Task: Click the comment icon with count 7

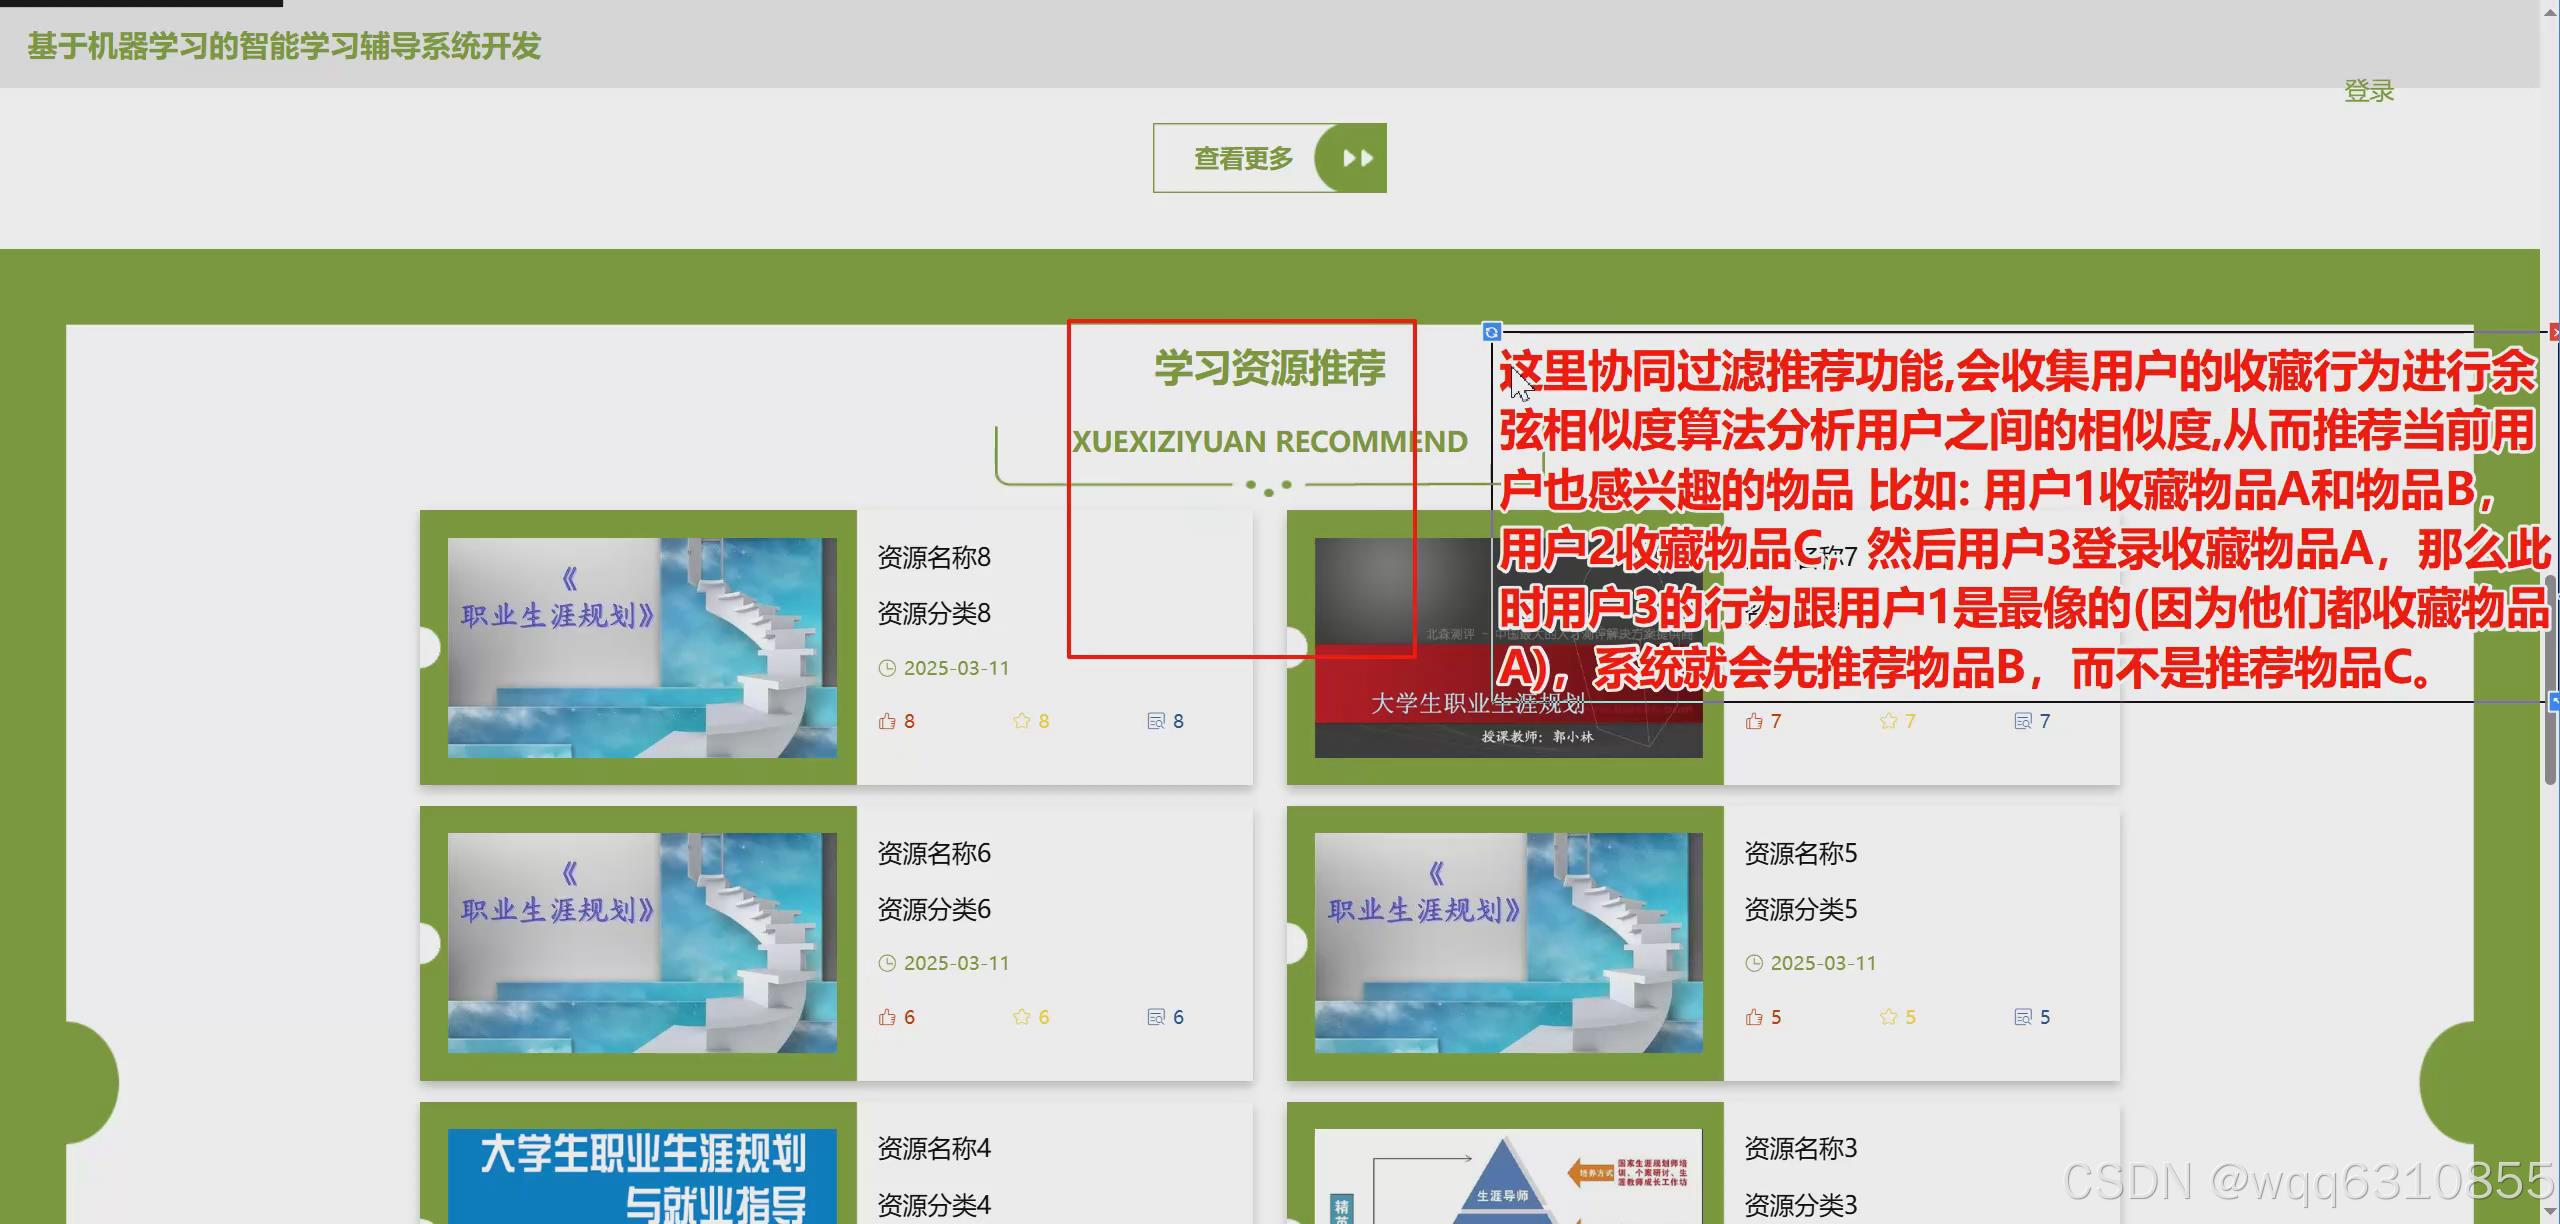Action: tap(2023, 721)
